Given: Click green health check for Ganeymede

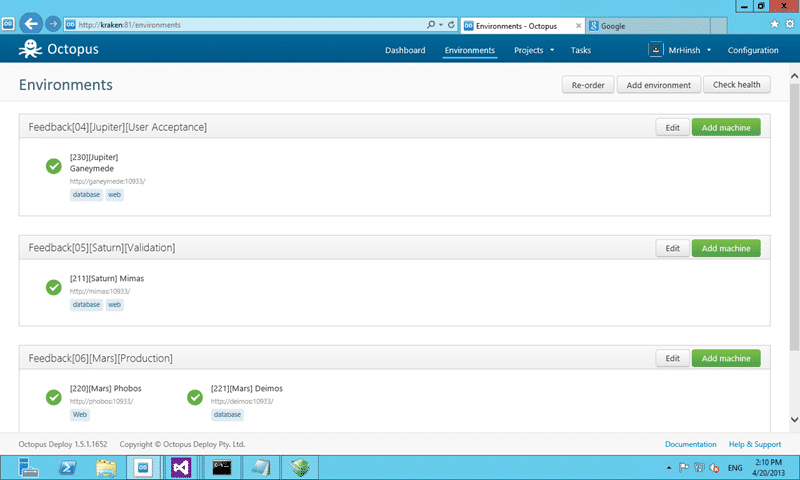Looking at the screenshot, I should click(54, 166).
